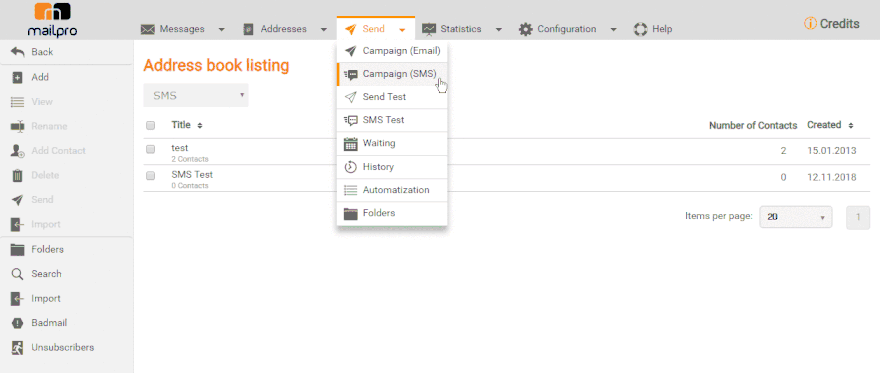Image resolution: width=880 pixels, height=373 pixels.
Task: Expand the Messages menu arrow
Action: tap(222, 29)
